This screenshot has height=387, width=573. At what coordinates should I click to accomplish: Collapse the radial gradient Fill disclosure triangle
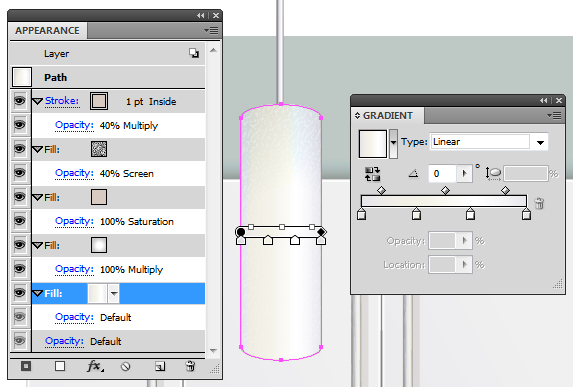[x=38, y=245]
